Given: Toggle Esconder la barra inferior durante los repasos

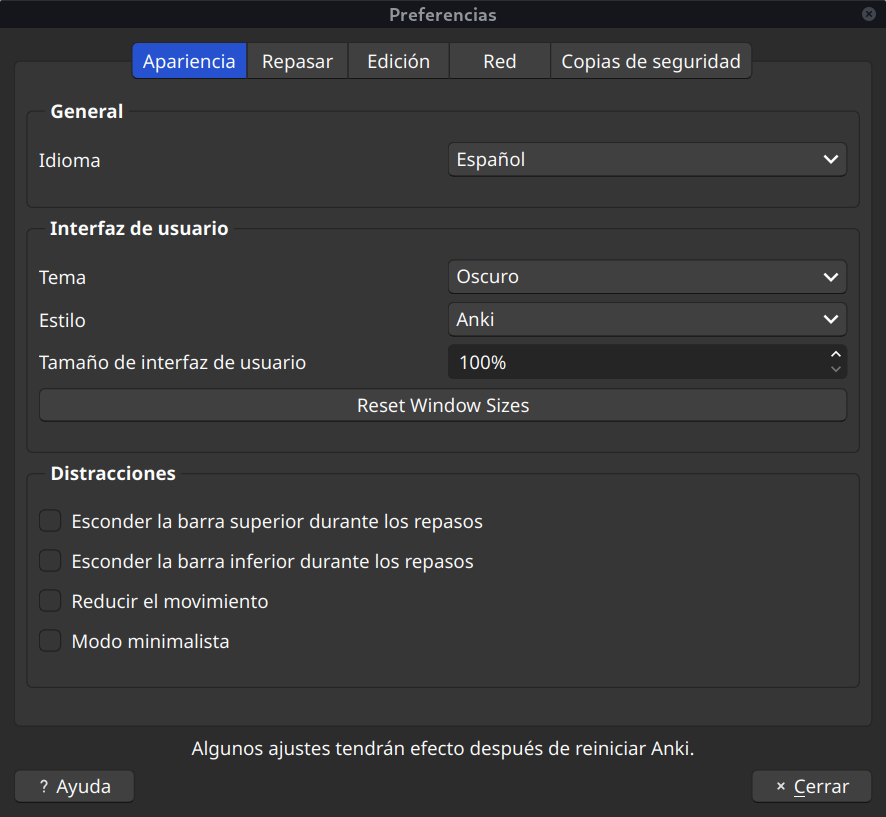Looking at the screenshot, I should point(50,561).
